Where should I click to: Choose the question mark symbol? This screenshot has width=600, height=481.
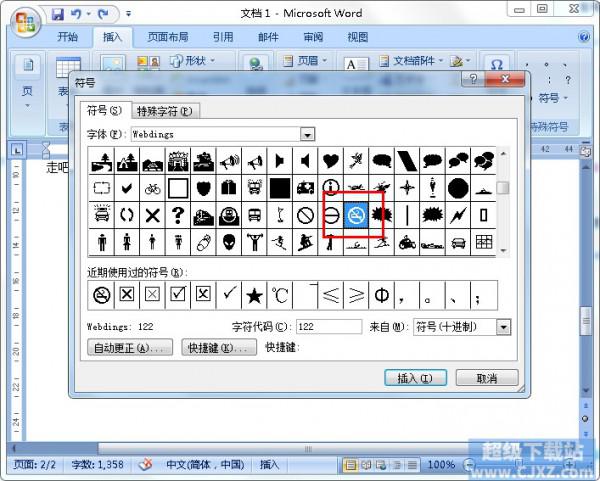pos(178,215)
